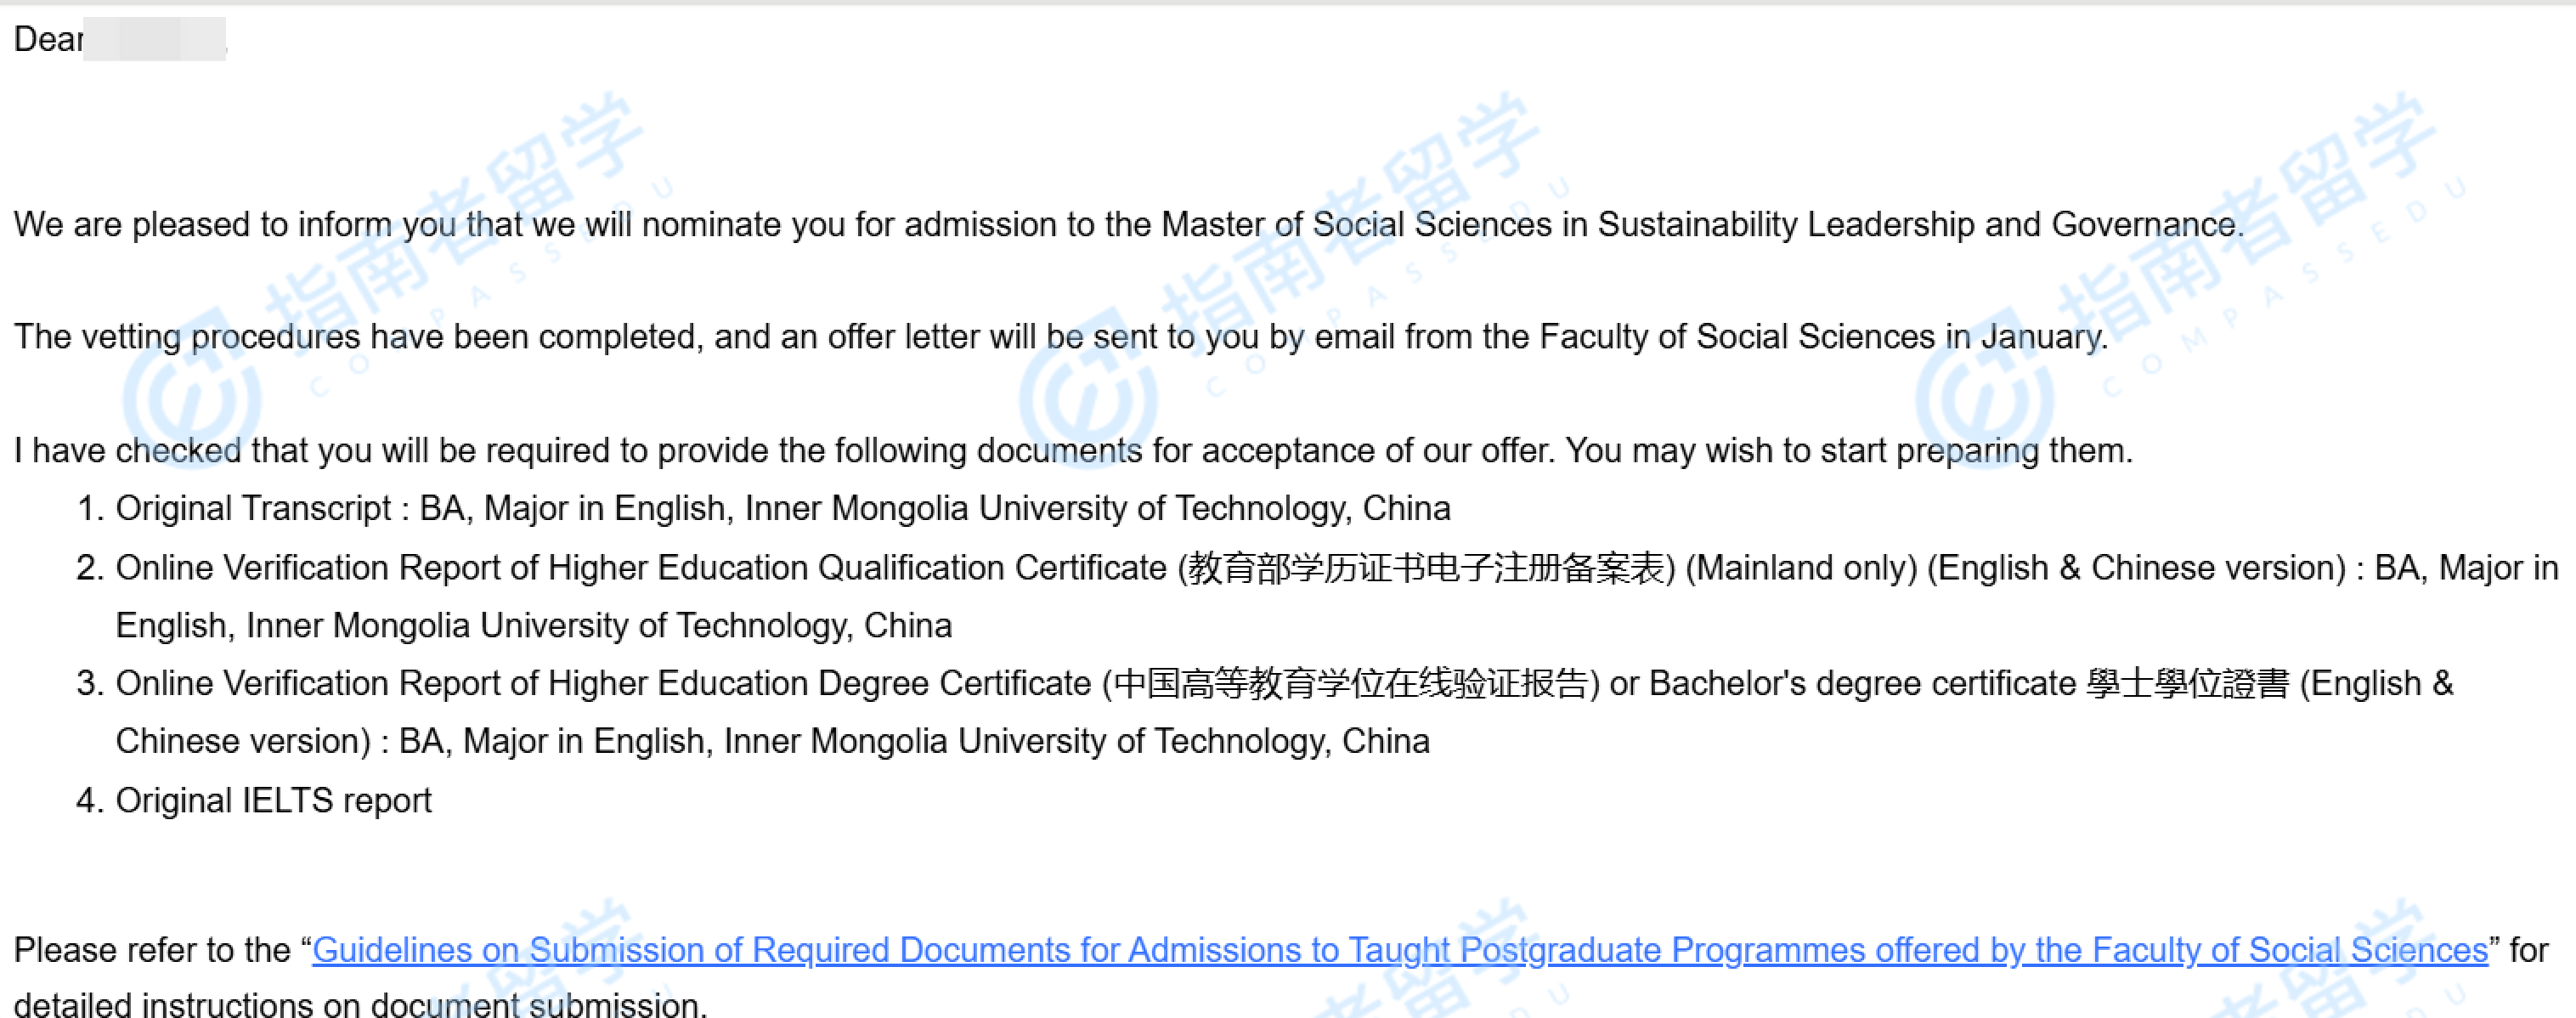Click the traditional Chinese text 學士學位證書
The height and width of the screenshot is (1018, 2576).
pos(2187,683)
